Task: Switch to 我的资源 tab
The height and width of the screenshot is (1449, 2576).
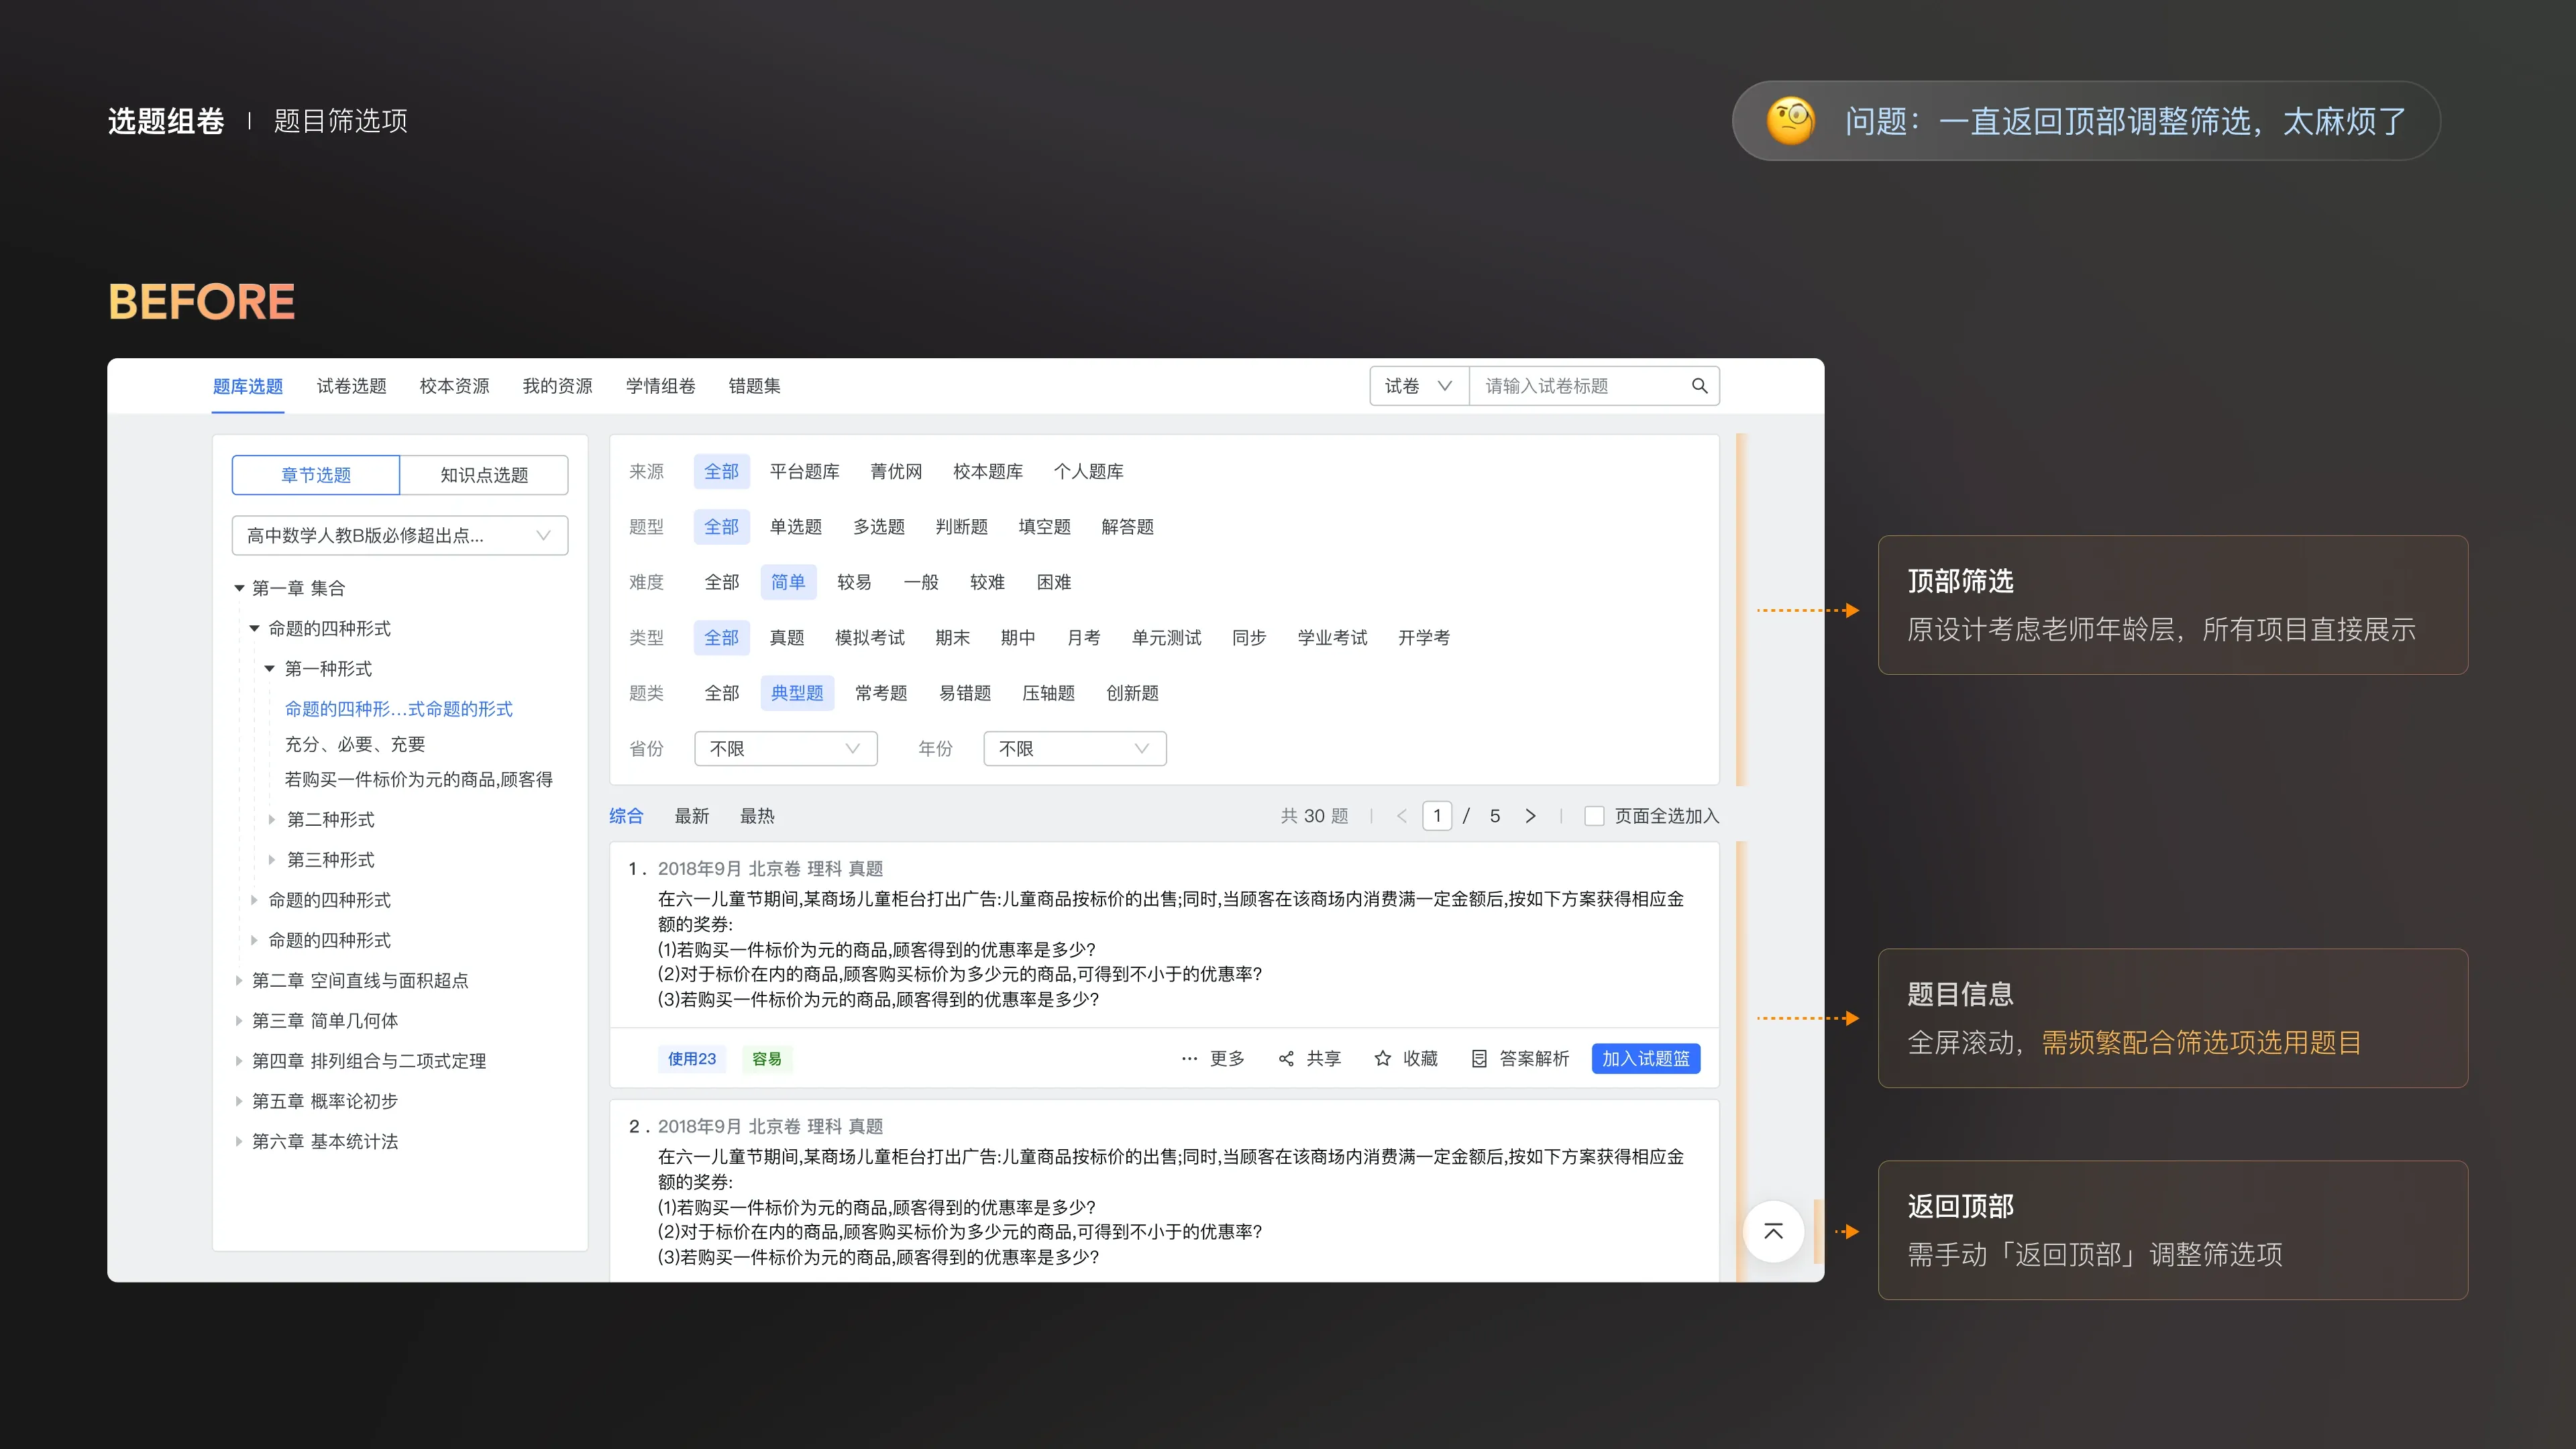Action: click(x=557, y=386)
